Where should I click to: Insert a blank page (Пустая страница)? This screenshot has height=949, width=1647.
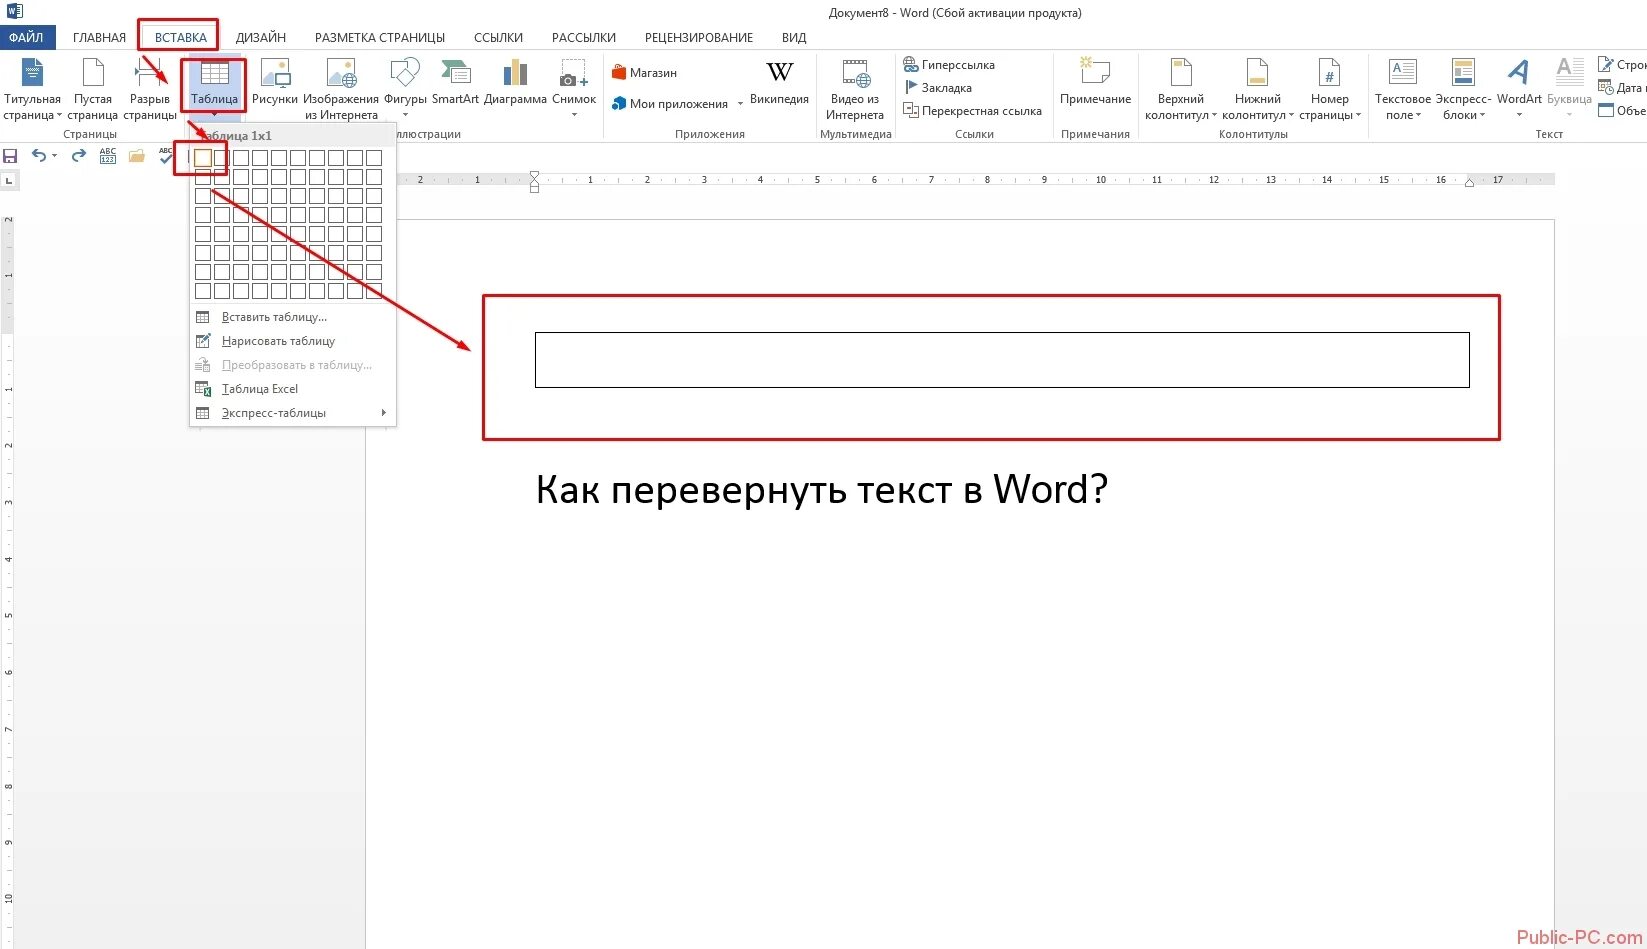(92, 89)
